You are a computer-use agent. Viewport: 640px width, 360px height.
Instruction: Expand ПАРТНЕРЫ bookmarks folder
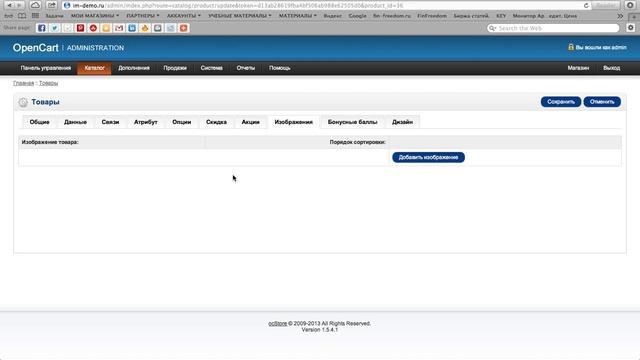[x=142, y=16]
